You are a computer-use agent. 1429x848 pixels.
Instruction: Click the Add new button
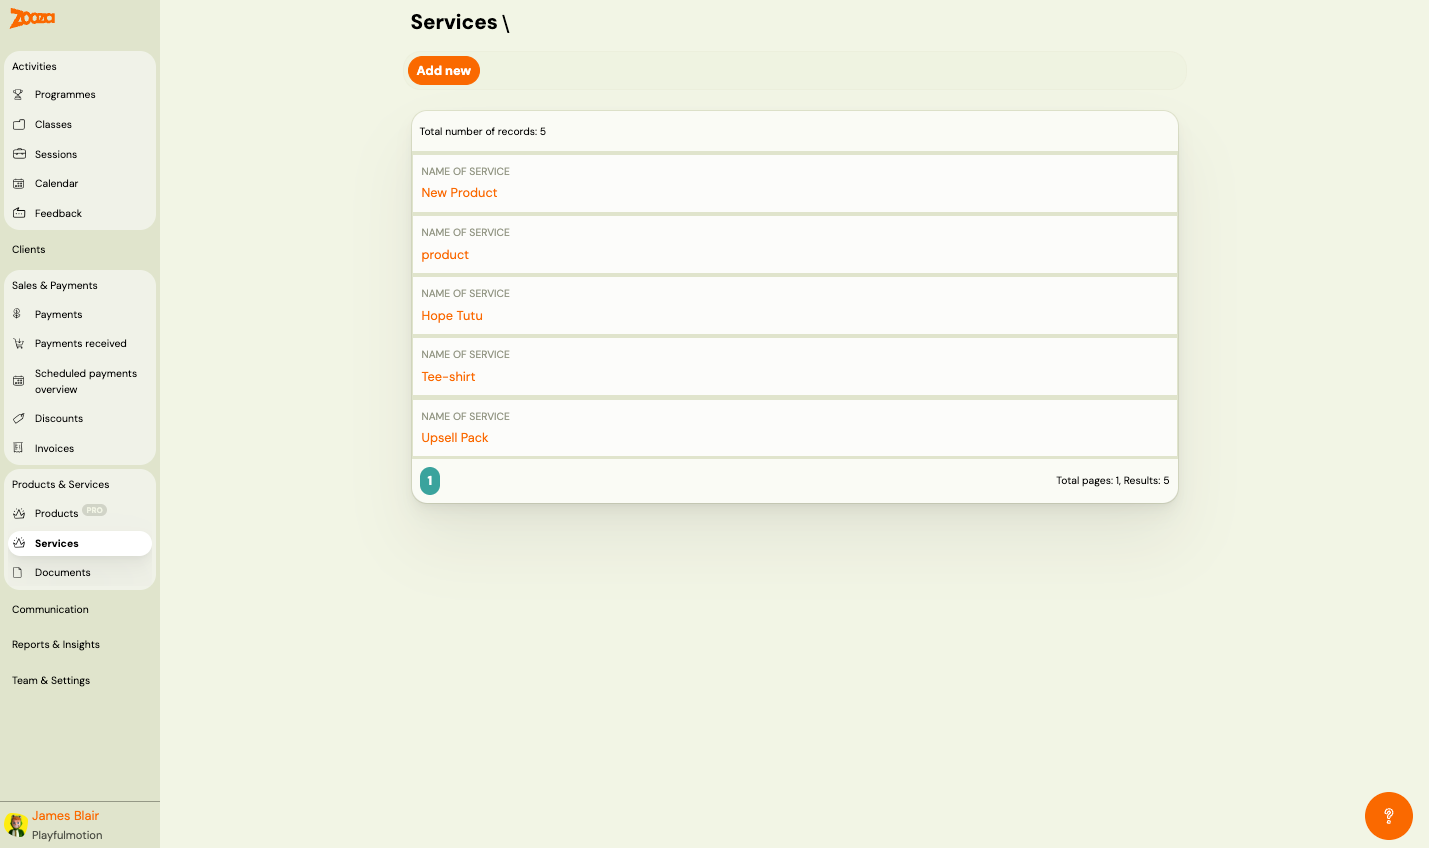pos(443,70)
